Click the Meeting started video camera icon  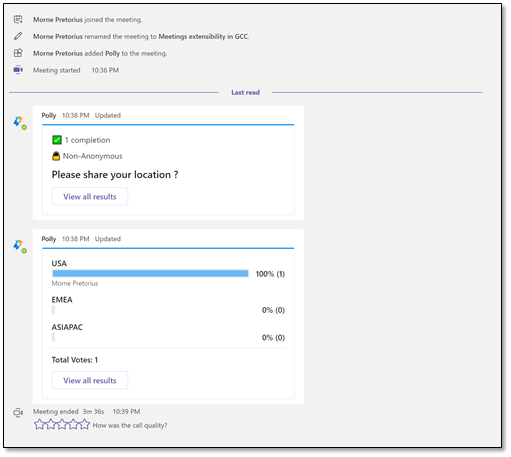point(18,70)
